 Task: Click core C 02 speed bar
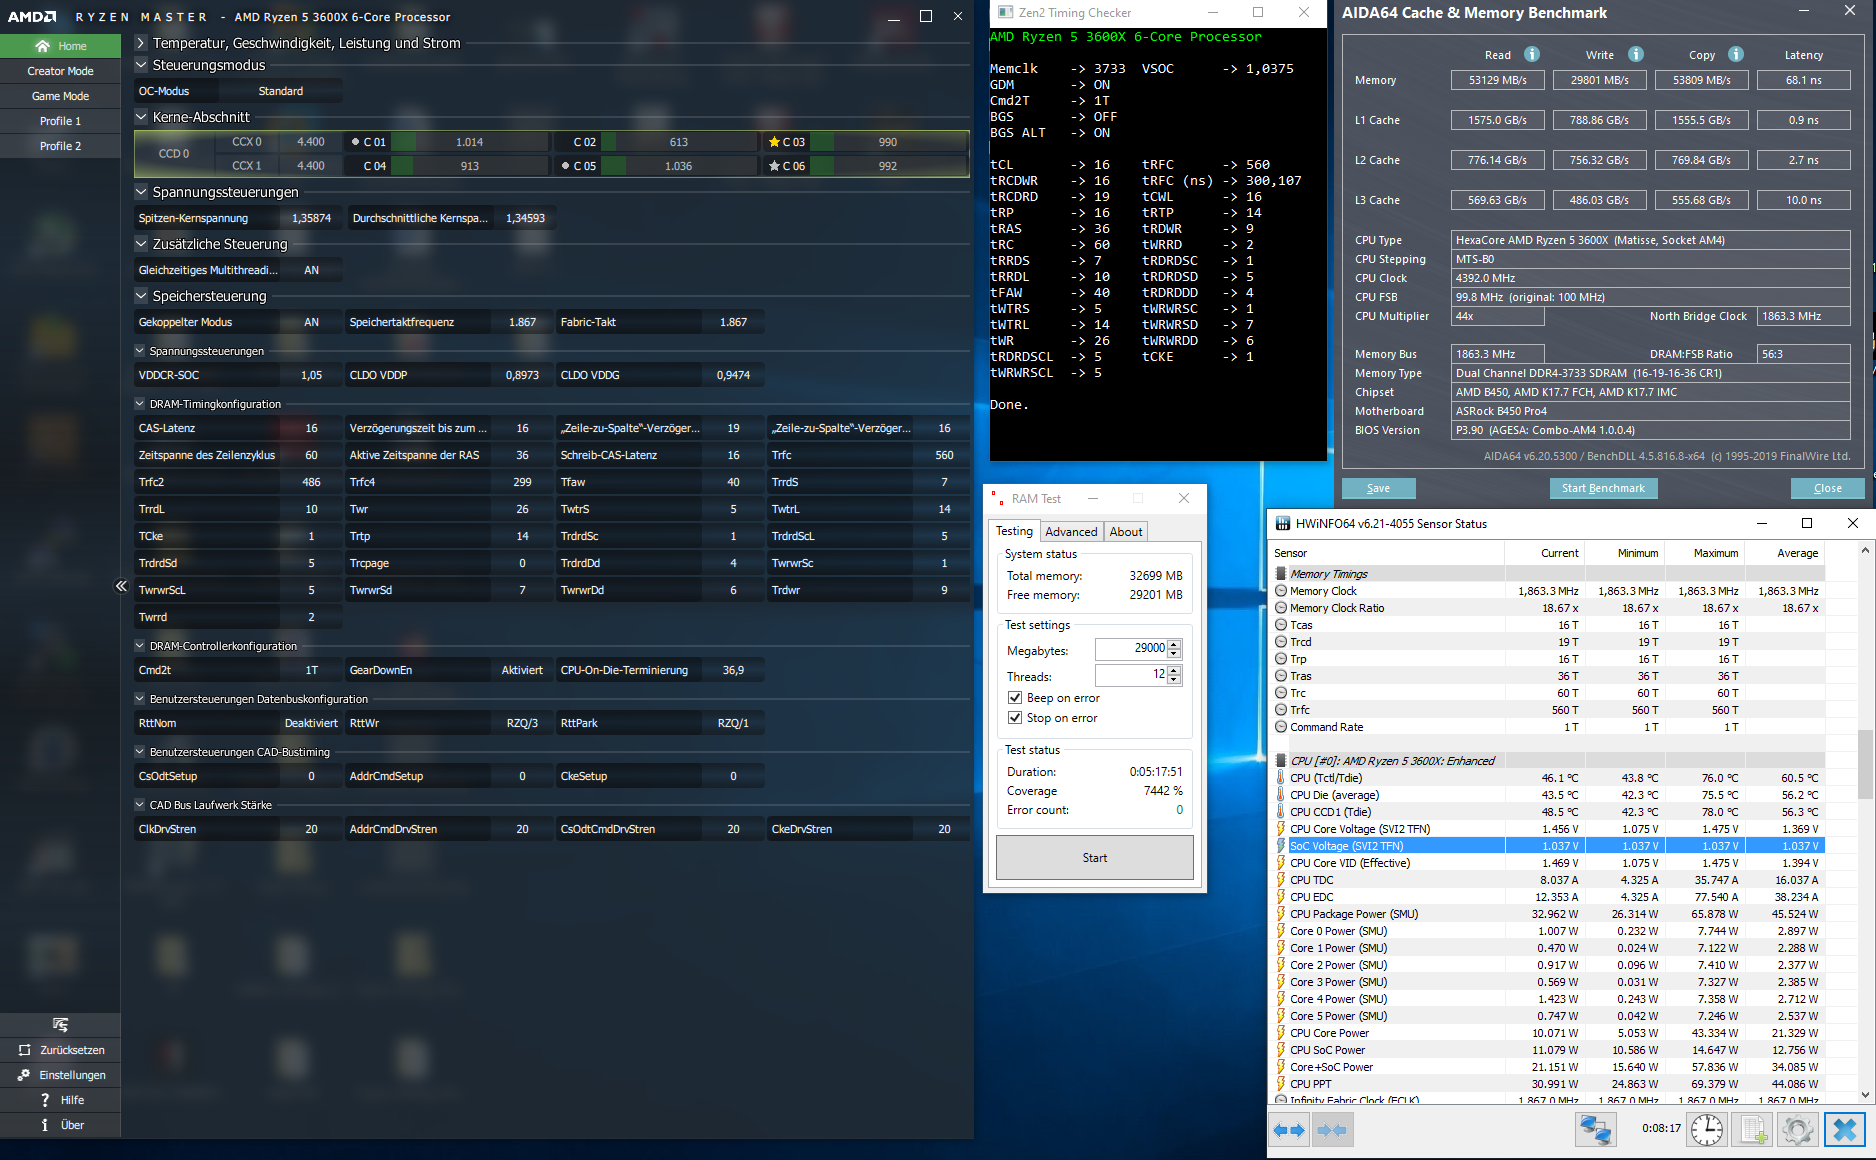click(679, 142)
